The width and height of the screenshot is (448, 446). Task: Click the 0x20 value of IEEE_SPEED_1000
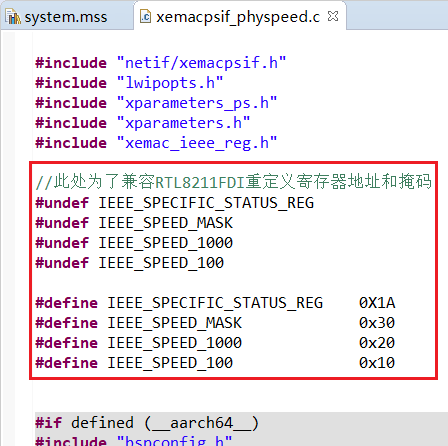pos(377,343)
